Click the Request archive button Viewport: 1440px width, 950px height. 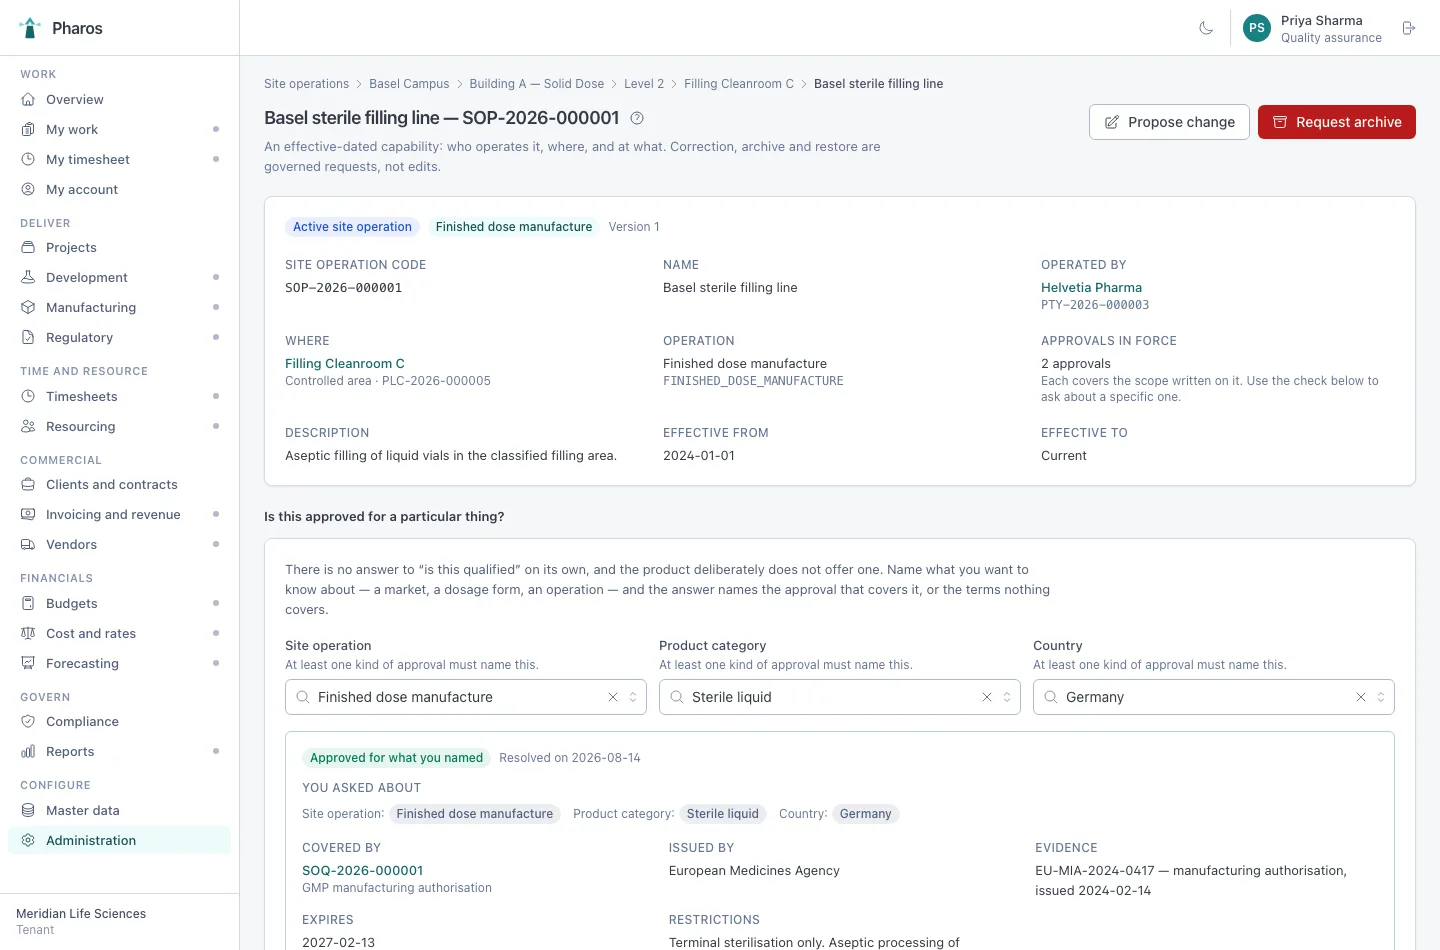coord(1337,122)
